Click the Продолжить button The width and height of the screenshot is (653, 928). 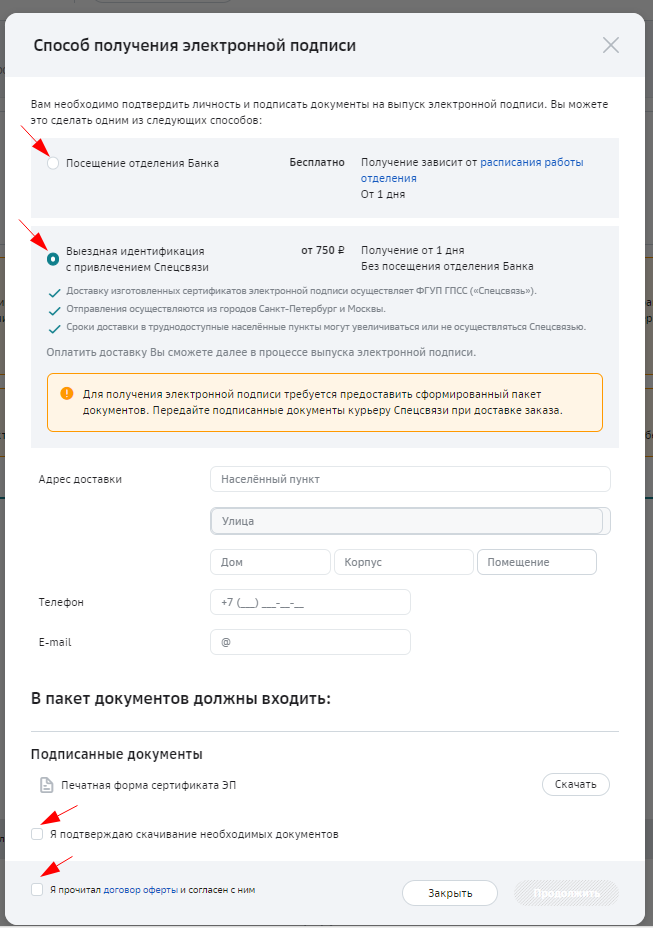click(567, 893)
